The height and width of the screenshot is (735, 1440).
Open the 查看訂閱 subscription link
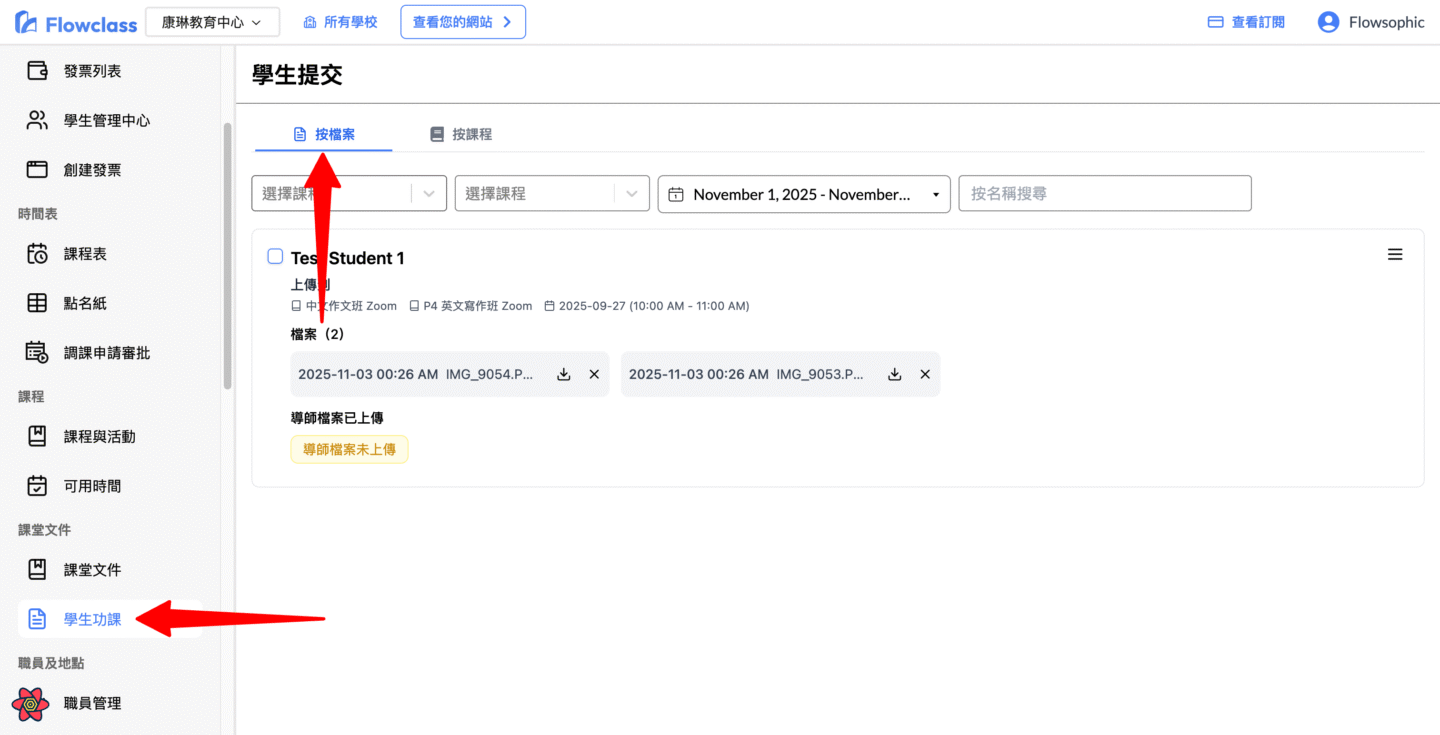pos(1246,22)
